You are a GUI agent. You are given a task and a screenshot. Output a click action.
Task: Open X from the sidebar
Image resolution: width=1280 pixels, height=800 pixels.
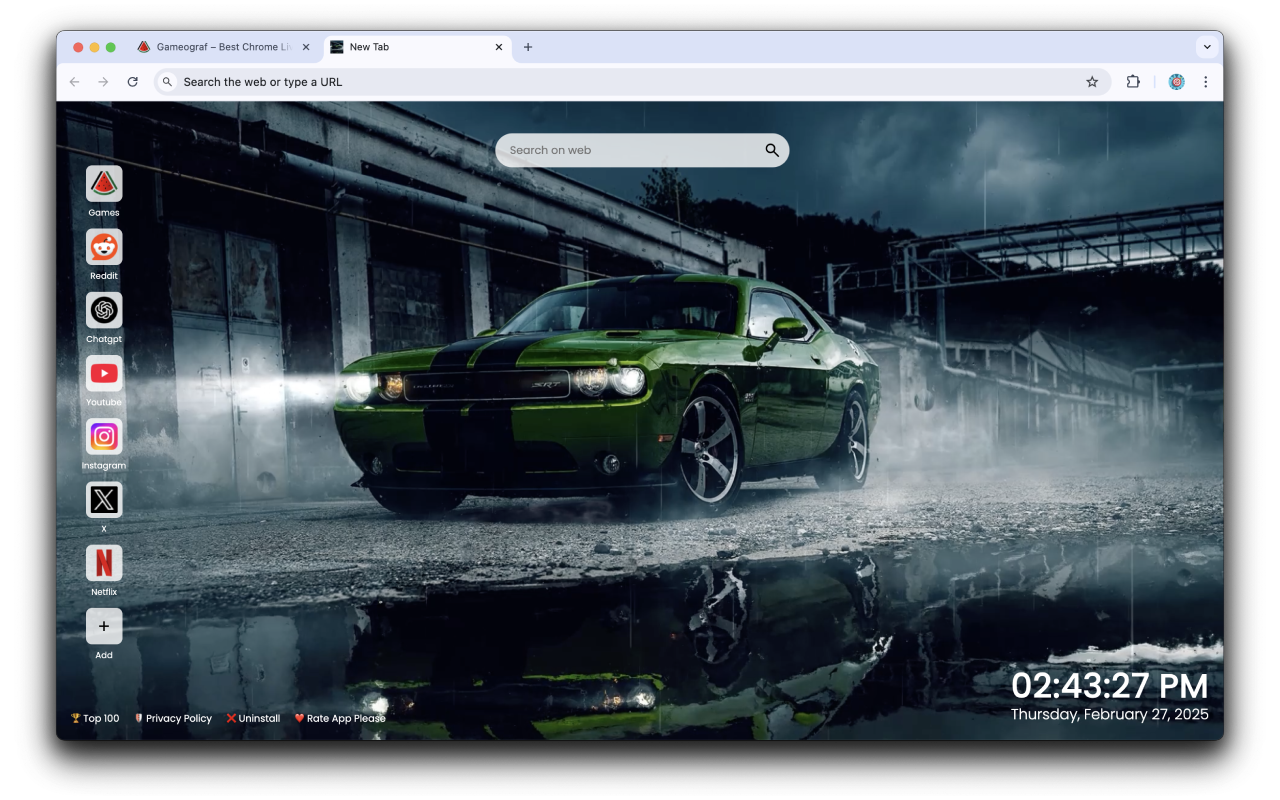pos(104,500)
